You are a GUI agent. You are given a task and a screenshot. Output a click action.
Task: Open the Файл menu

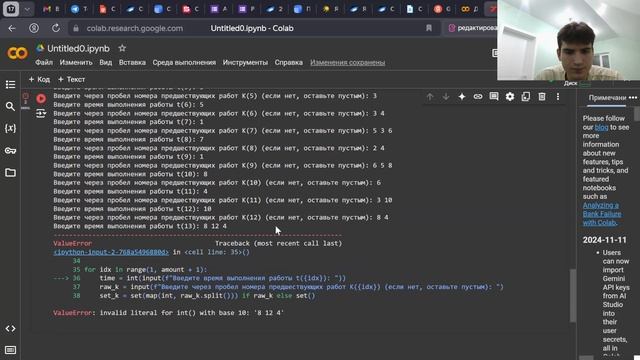tap(44, 62)
